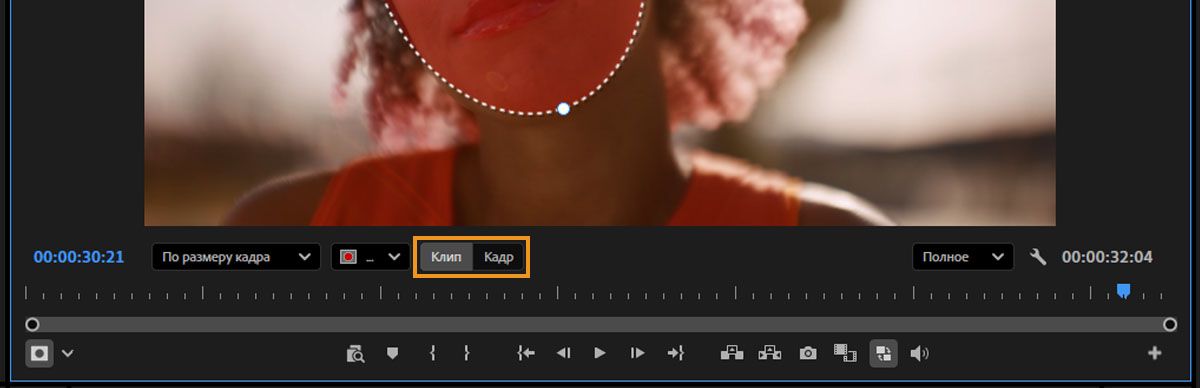This screenshot has height=388, width=1200.
Task: Click the Extract icon
Action: click(770, 352)
